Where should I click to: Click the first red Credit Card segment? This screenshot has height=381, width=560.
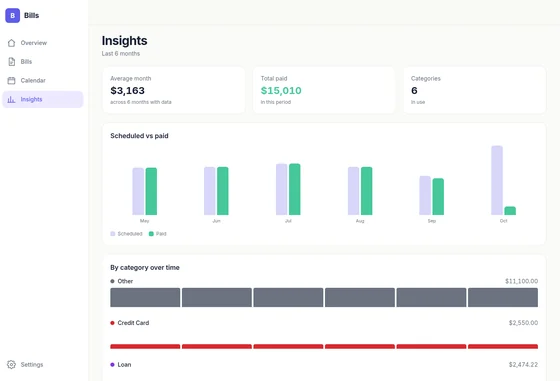coord(145,346)
